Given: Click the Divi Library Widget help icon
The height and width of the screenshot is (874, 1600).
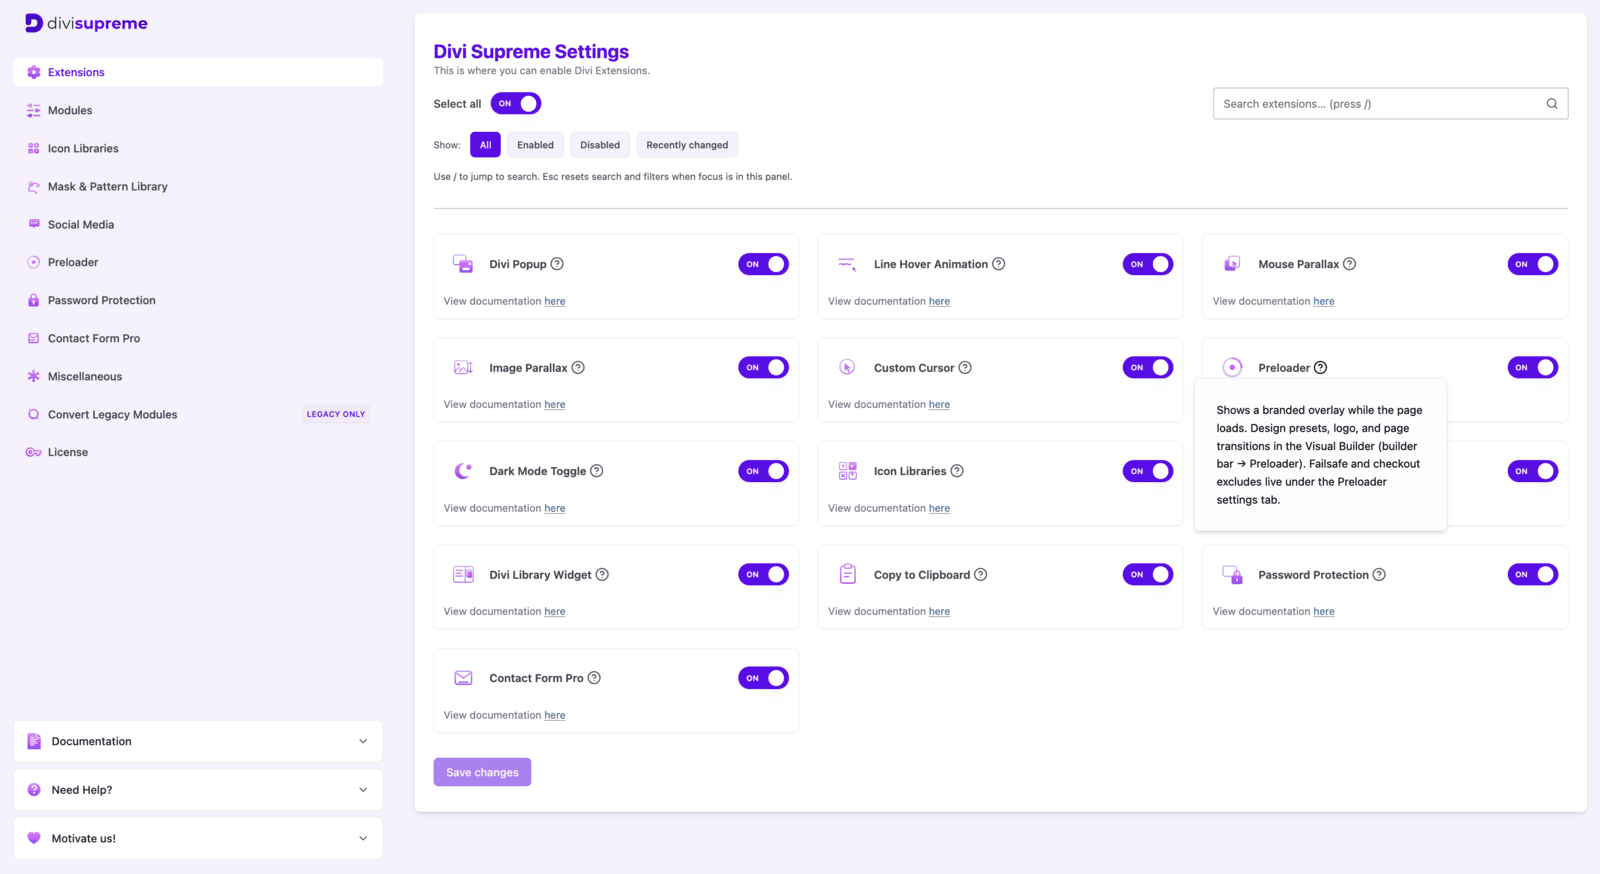Looking at the screenshot, I should coord(602,575).
